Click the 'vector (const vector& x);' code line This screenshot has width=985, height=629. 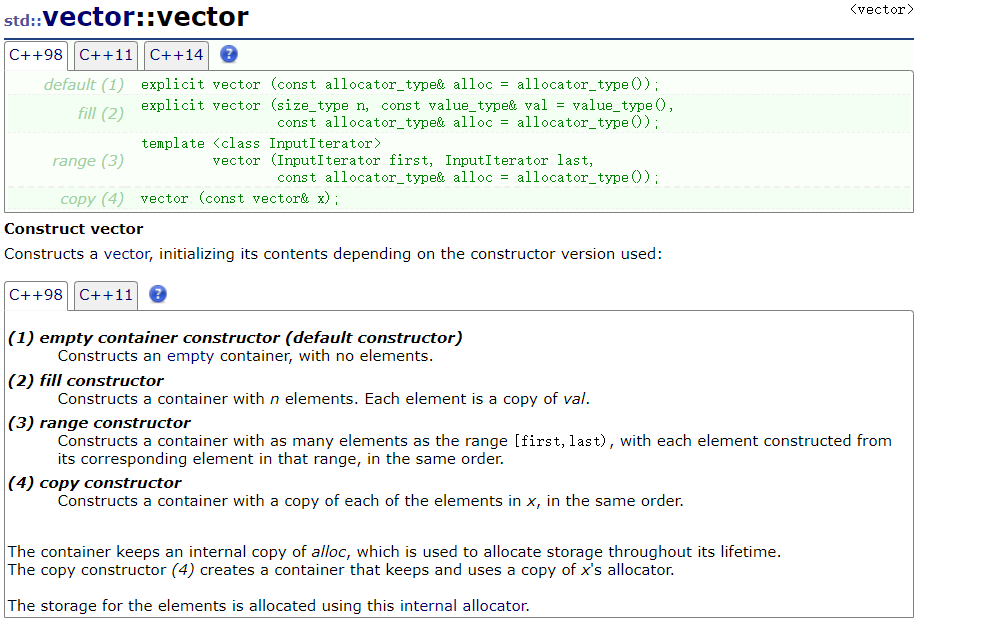[x=239, y=199]
